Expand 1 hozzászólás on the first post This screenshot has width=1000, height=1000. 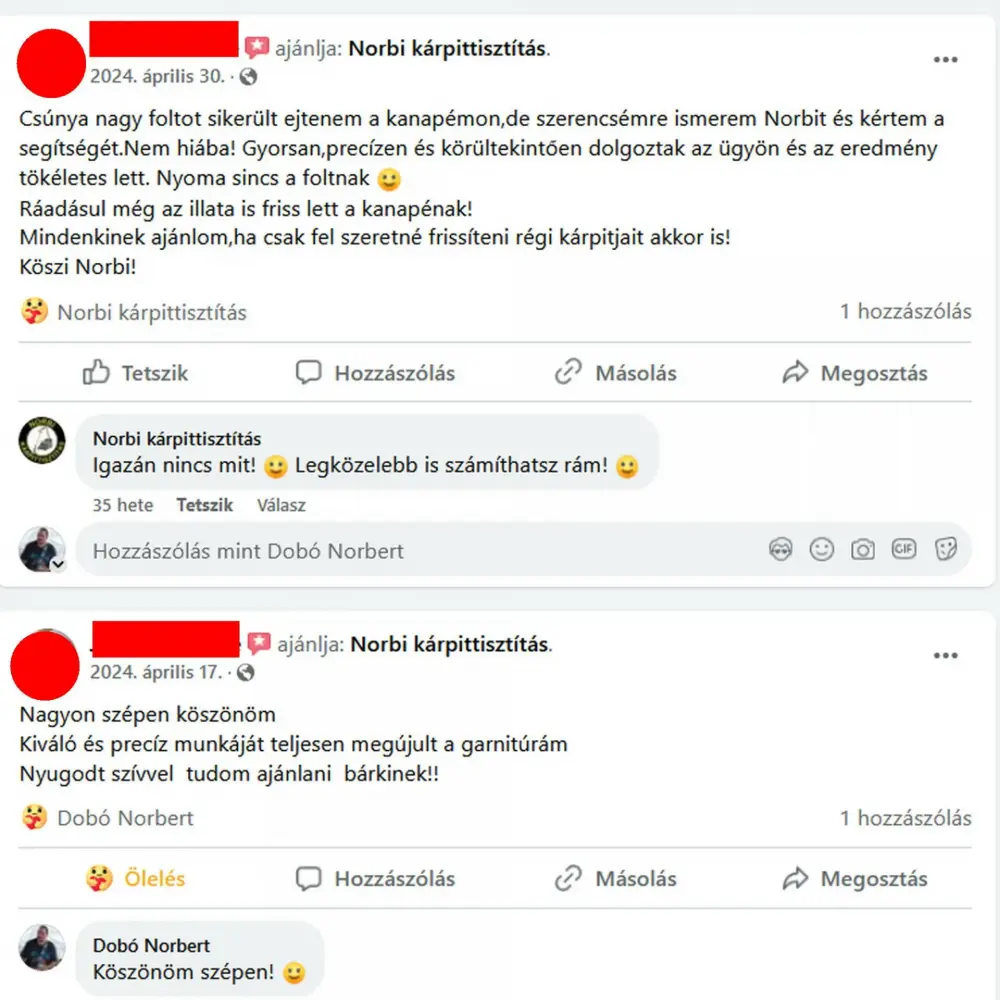coord(905,312)
